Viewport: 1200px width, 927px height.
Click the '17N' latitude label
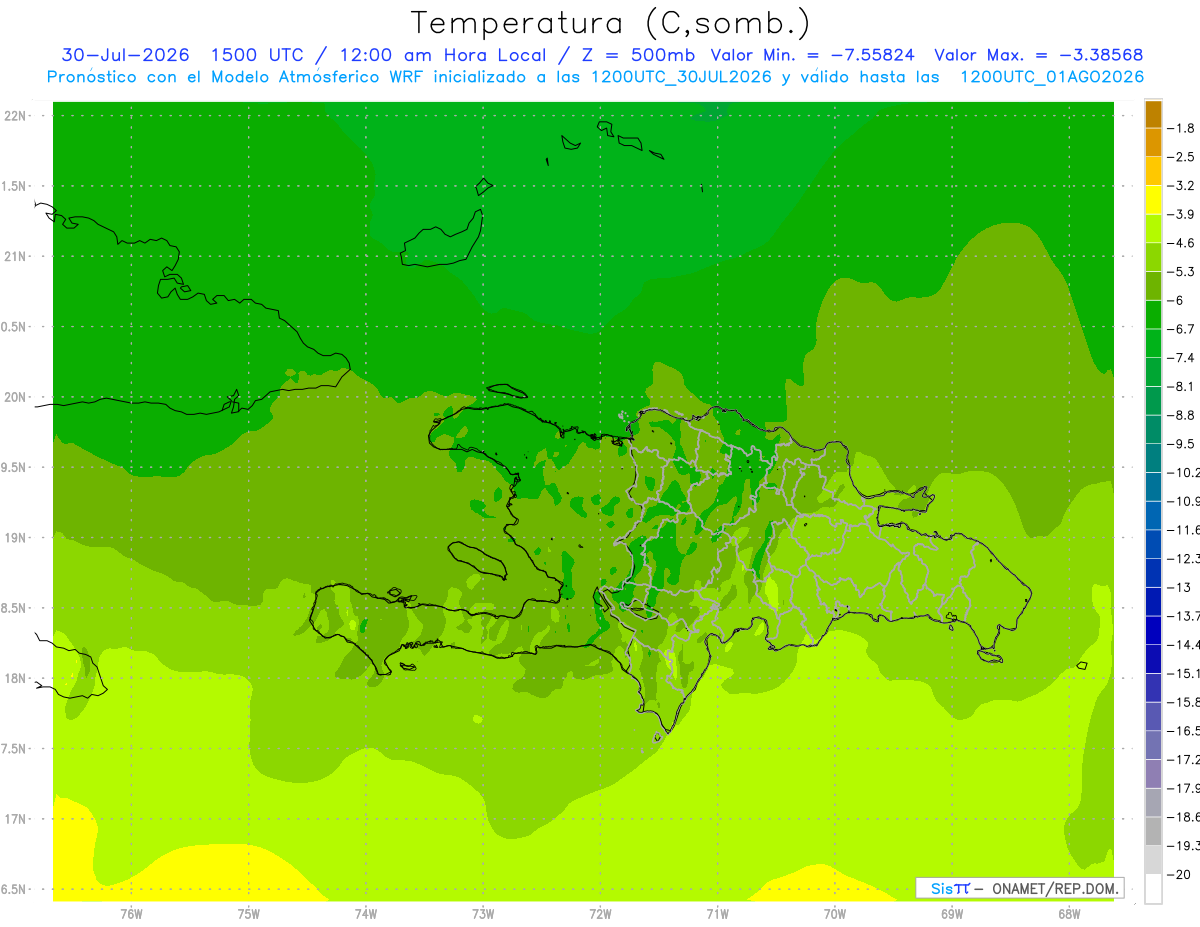(x=14, y=818)
